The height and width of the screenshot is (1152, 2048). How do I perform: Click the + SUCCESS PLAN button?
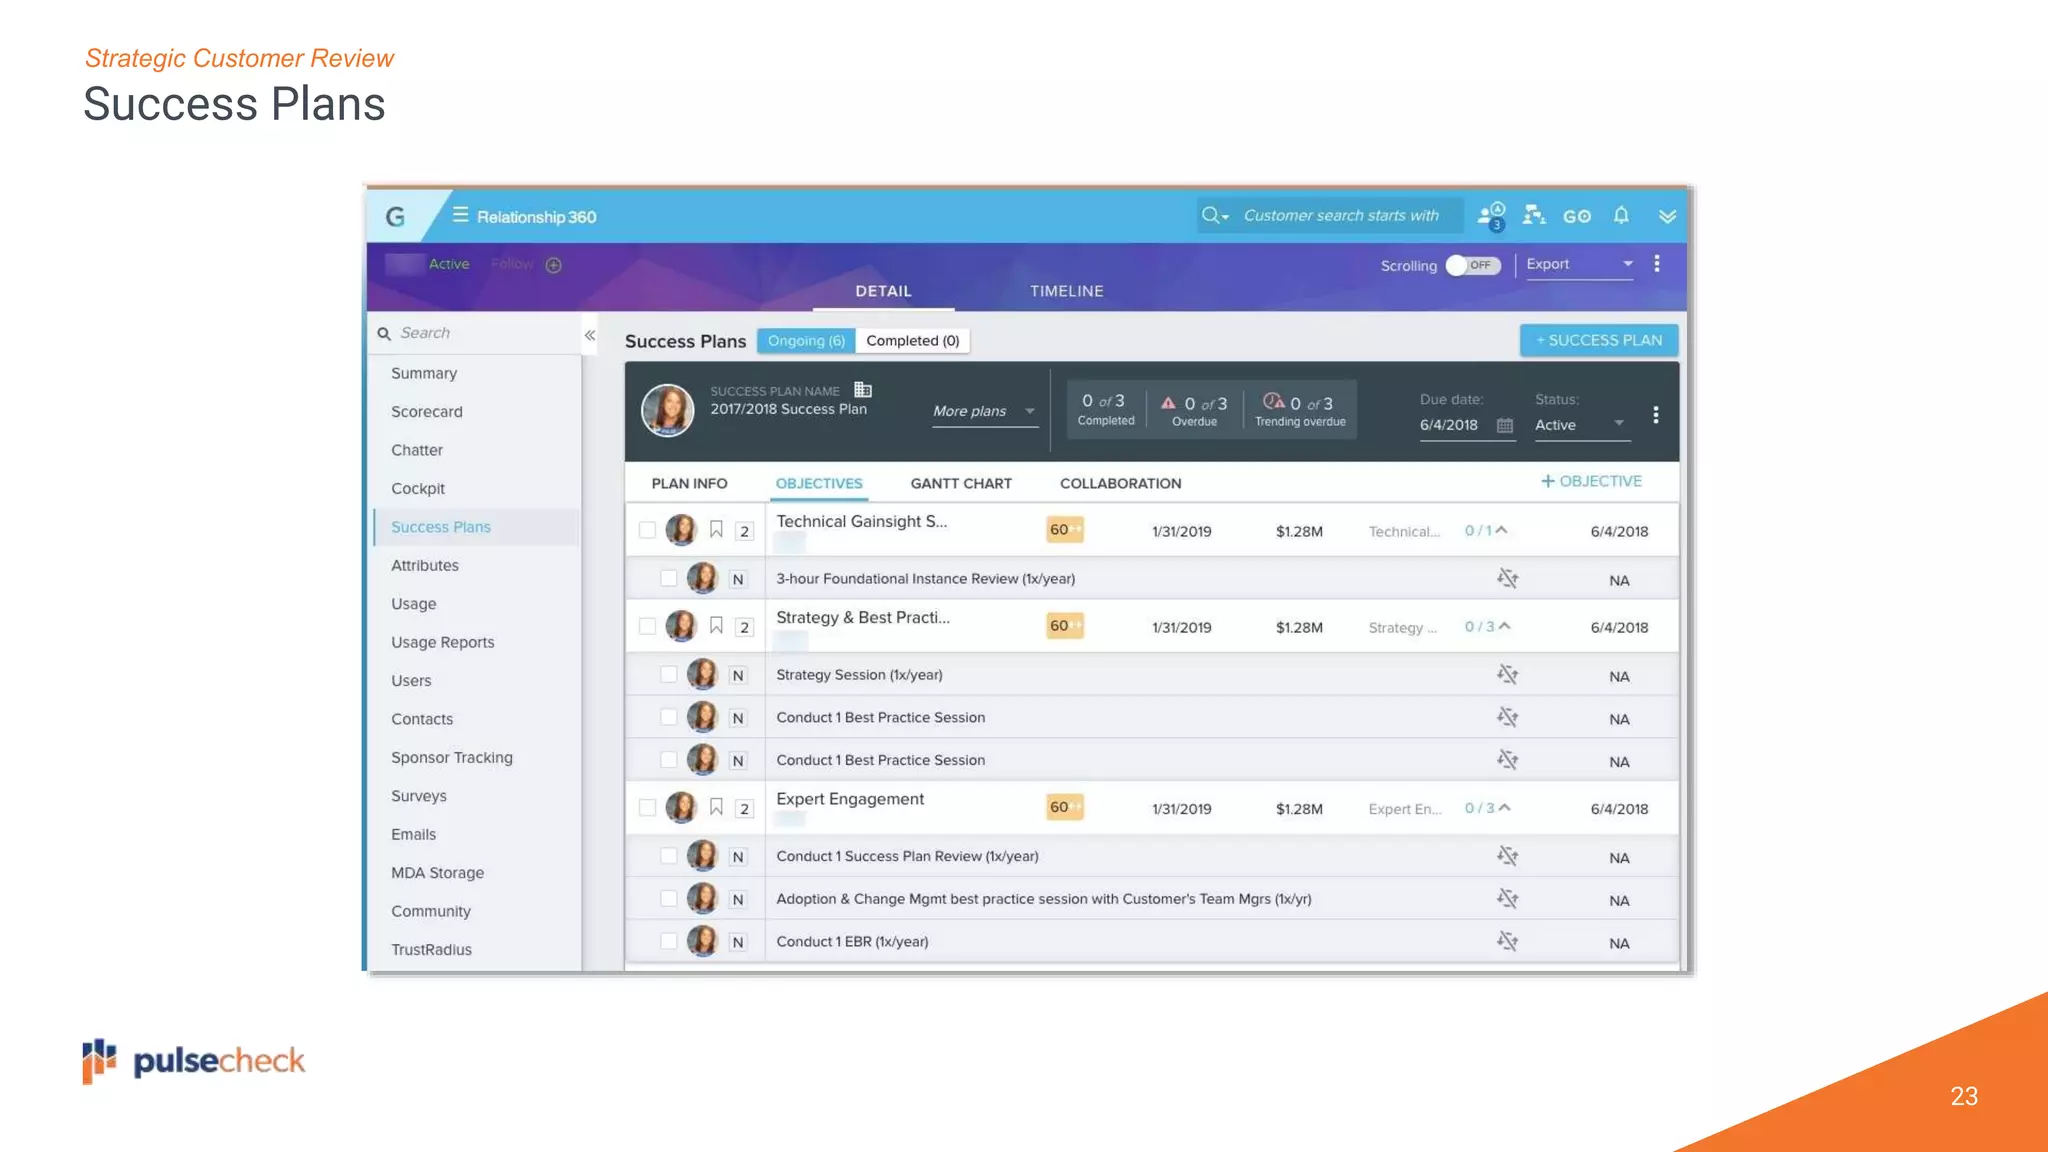[1599, 340]
